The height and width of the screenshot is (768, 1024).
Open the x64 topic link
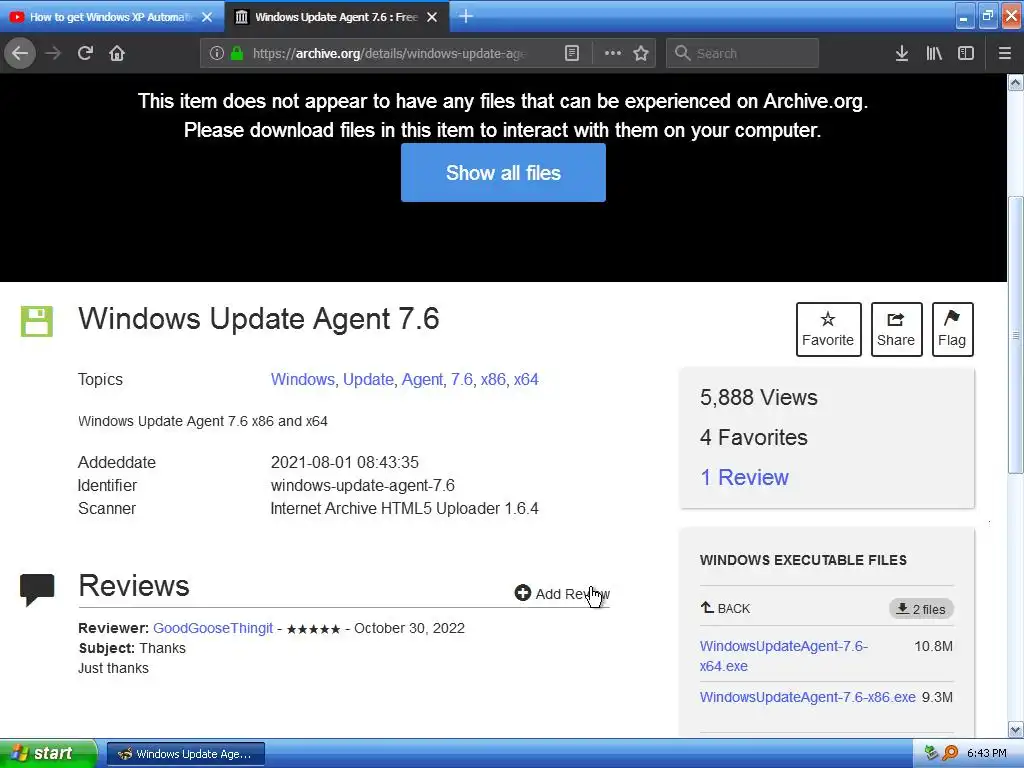526,379
